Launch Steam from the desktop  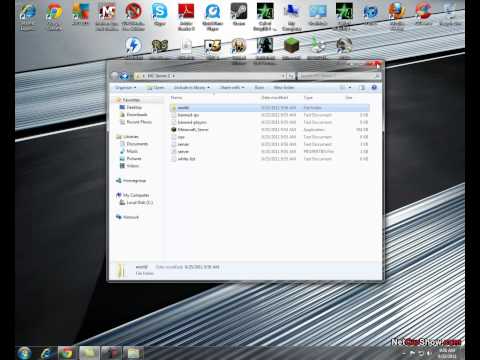(239, 15)
